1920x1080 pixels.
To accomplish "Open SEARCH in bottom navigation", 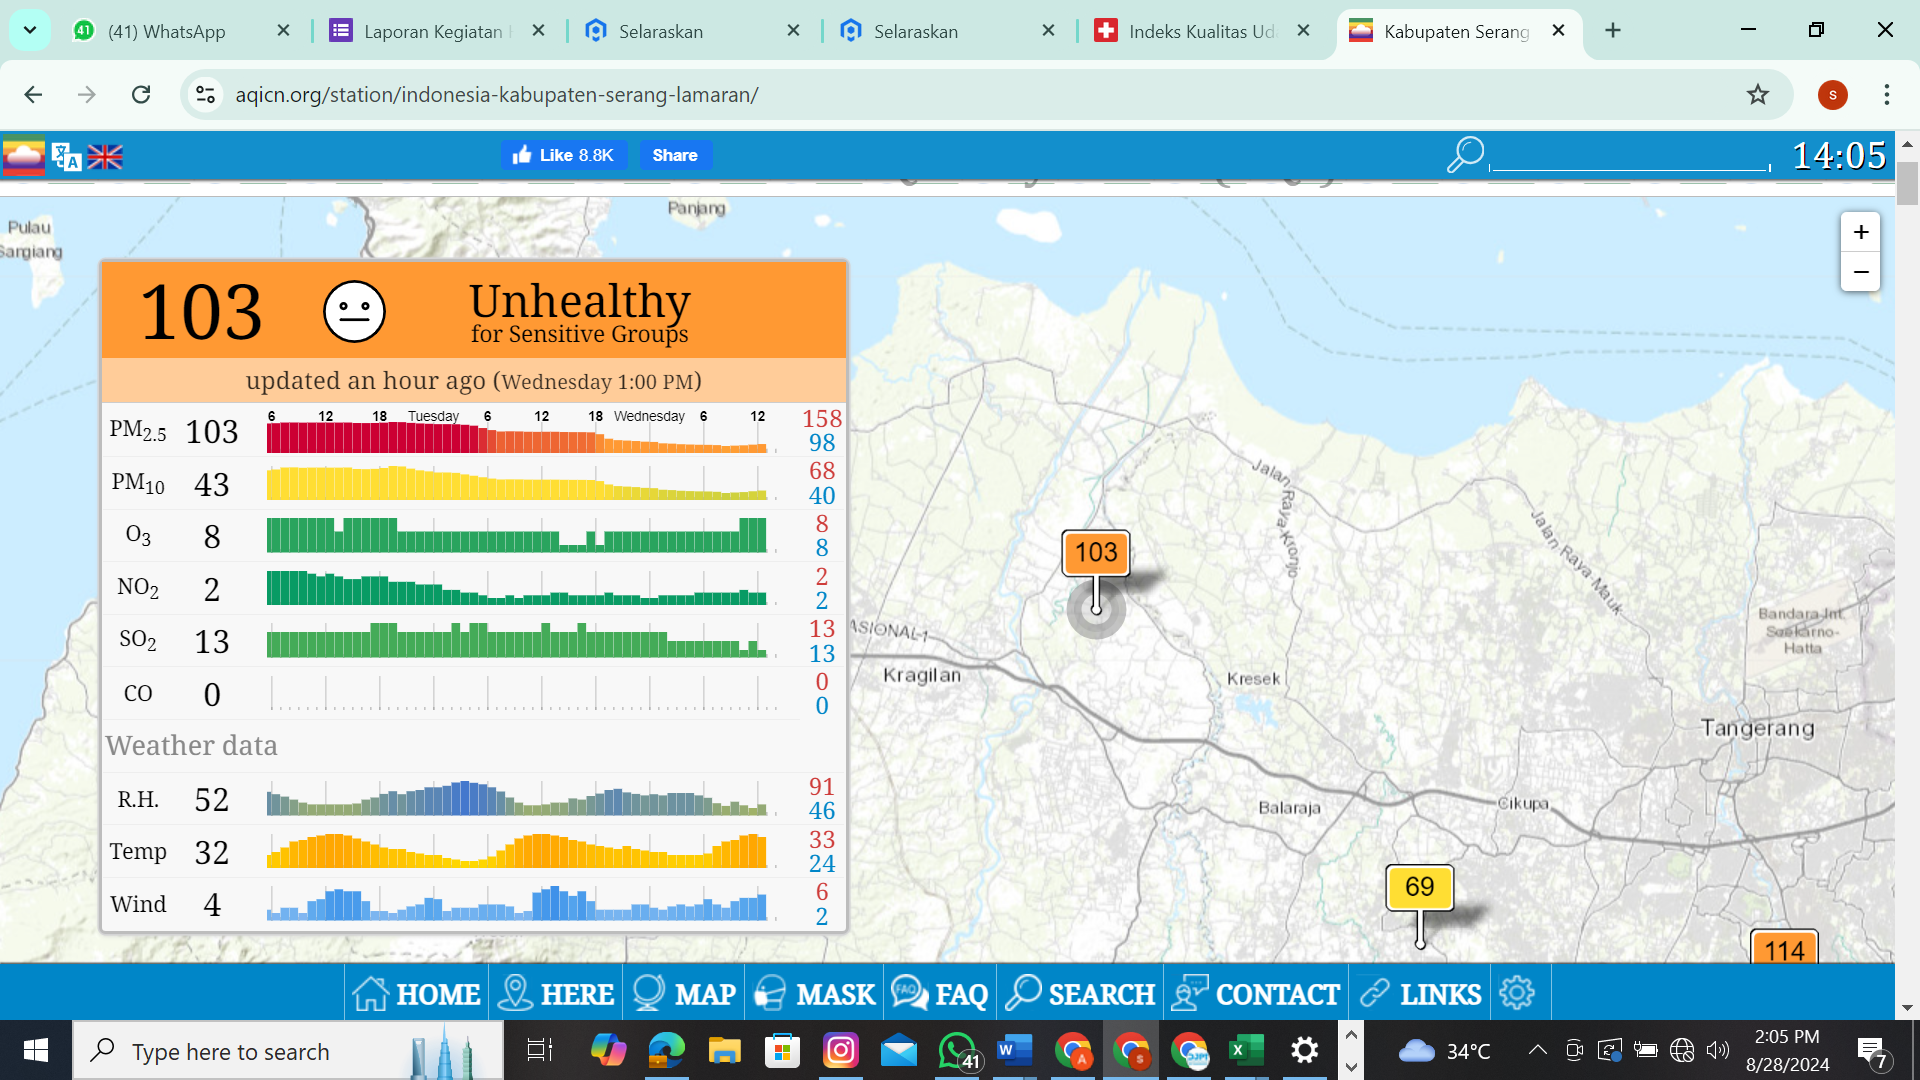I will tap(1080, 994).
